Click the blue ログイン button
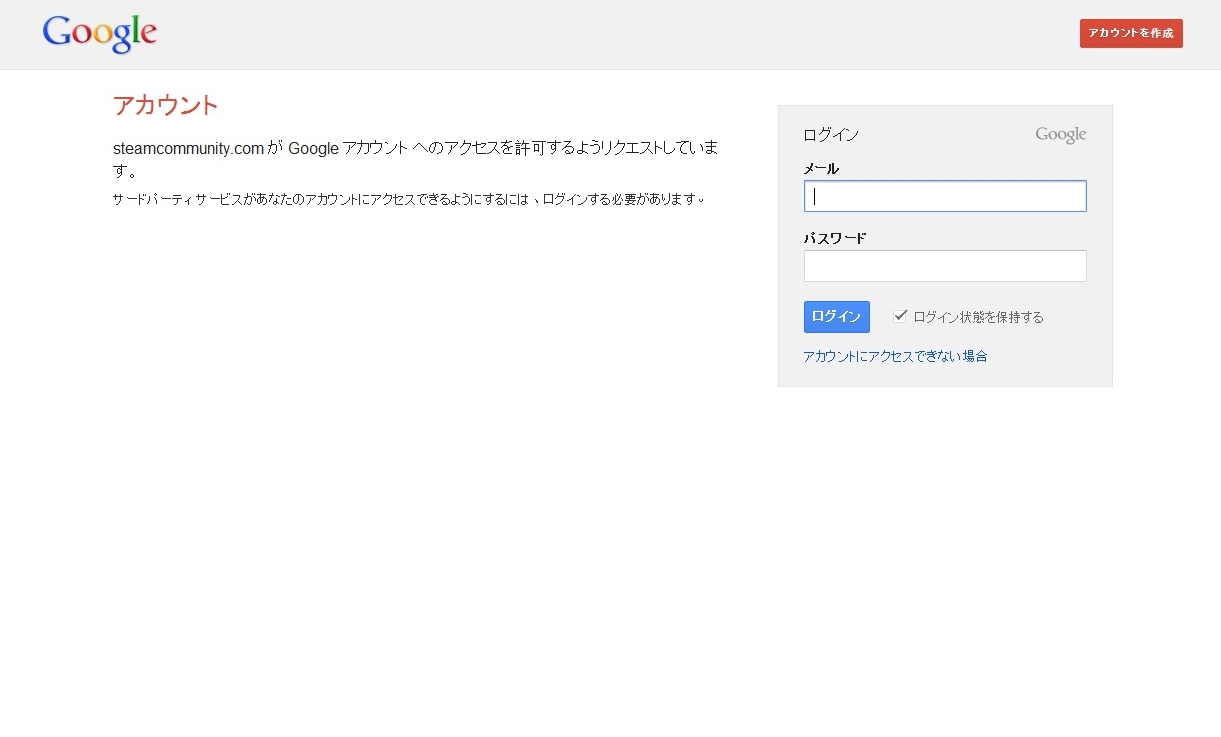The image size is (1221, 737). click(836, 317)
